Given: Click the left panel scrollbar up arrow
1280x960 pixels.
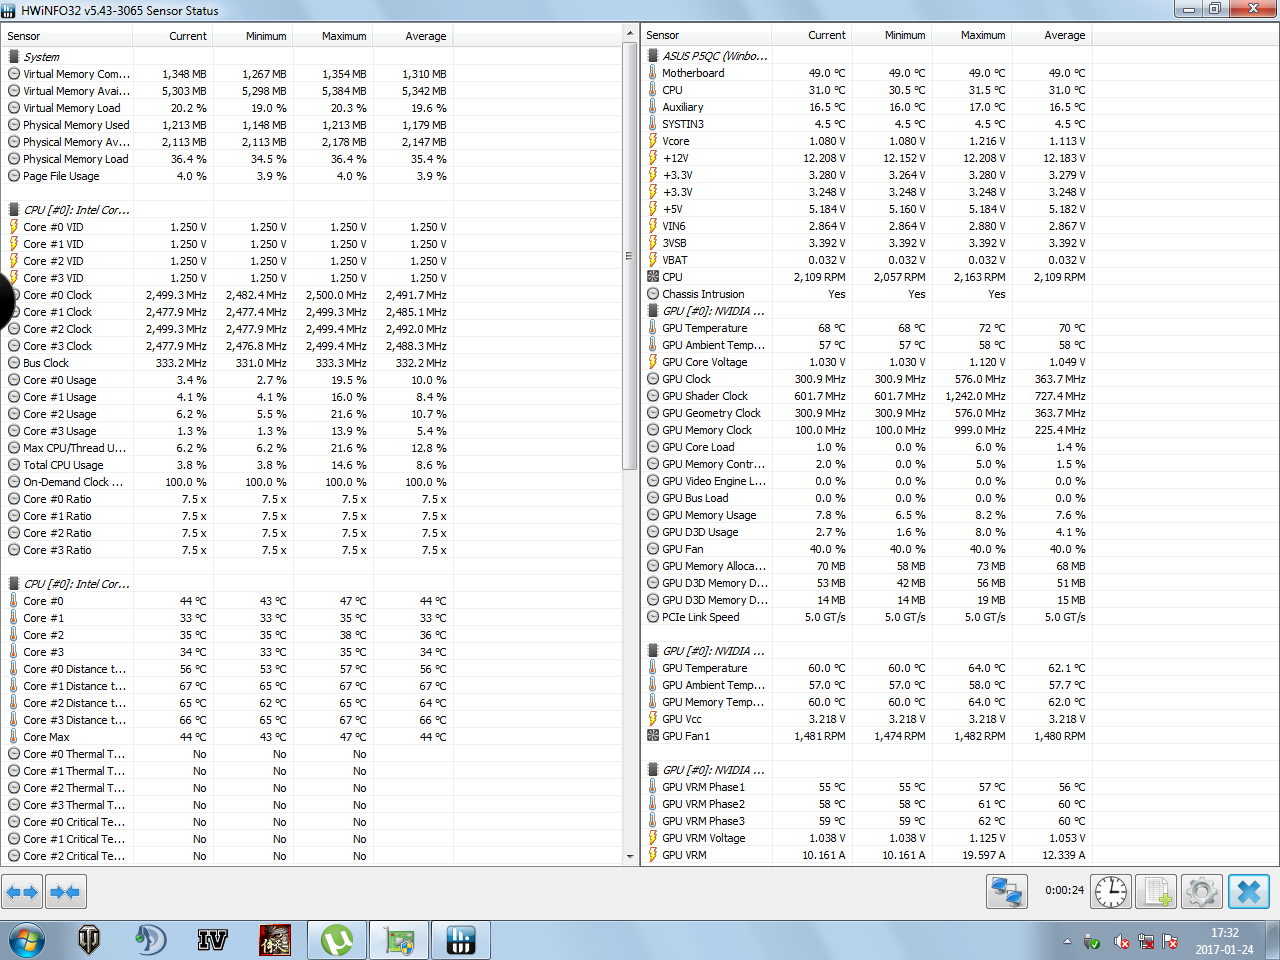Looking at the screenshot, I should click(630, 35).
